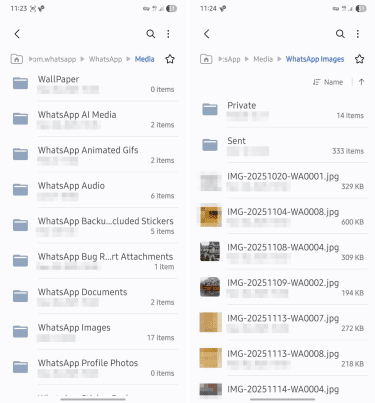Jump to WhatsApp in Media screen breadcrumb
Viewport: 375px width, 403px height.
[x=105, y=59]
